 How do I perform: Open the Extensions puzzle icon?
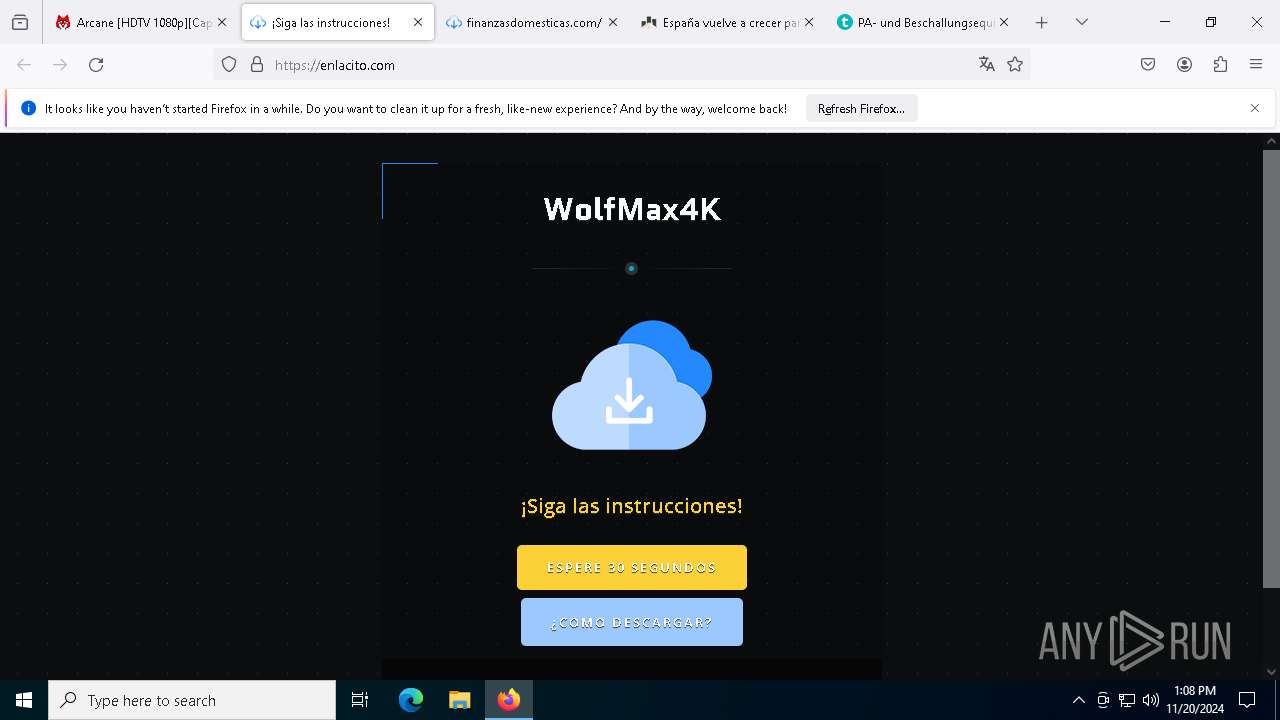click(1220, 65)
